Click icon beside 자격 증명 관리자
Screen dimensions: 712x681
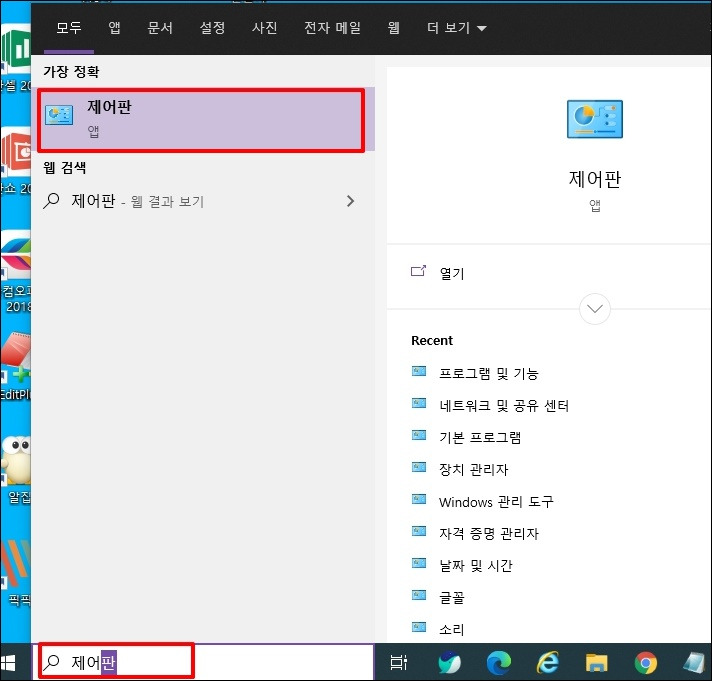click(419, 531)
